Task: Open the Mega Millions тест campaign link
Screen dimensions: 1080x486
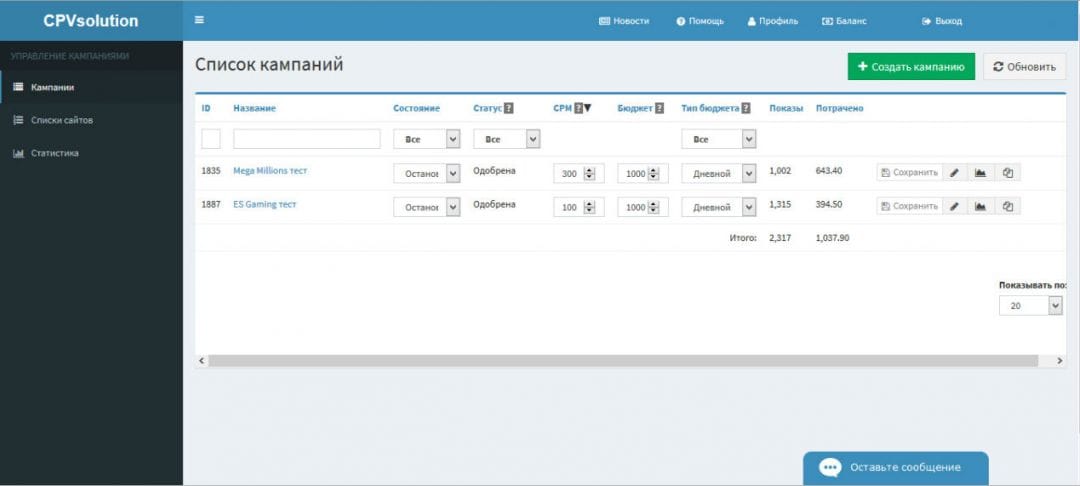Action: coord(270,171)
